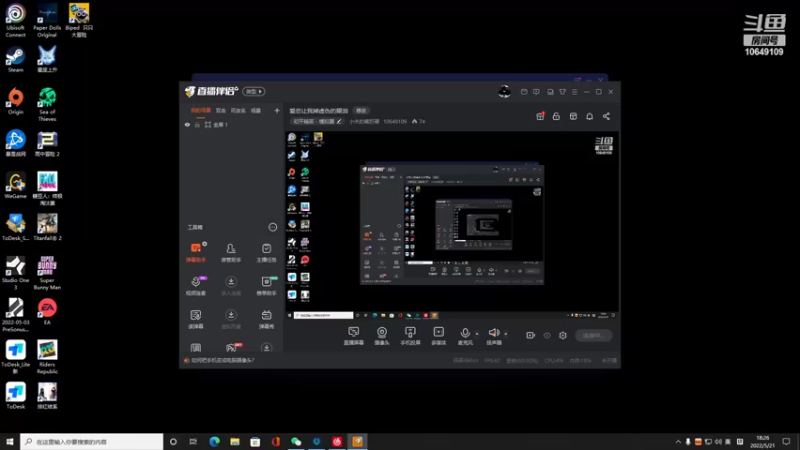Open the gift box icon with red badge
This screenshot has height=450, width=800.
[540, 116]
